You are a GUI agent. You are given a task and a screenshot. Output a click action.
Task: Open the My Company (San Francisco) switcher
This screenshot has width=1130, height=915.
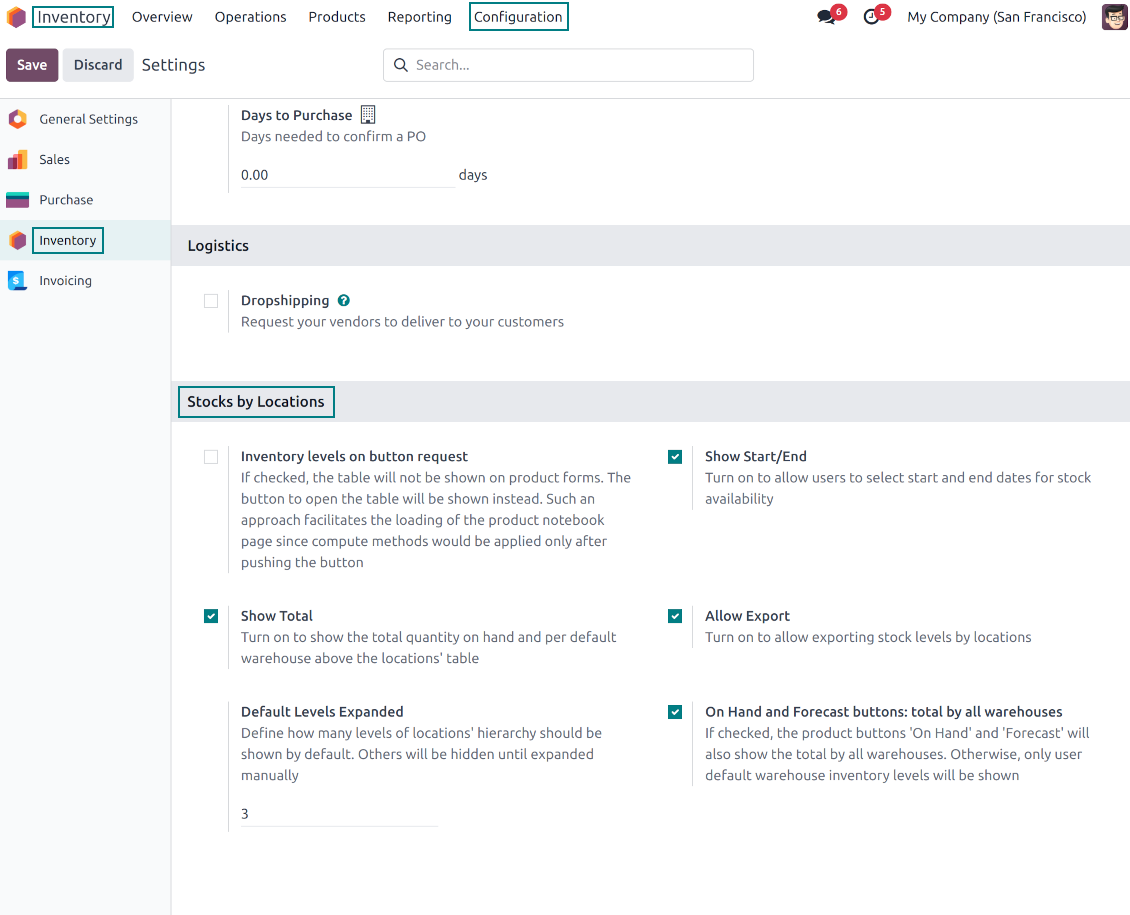tap(996, 17)
